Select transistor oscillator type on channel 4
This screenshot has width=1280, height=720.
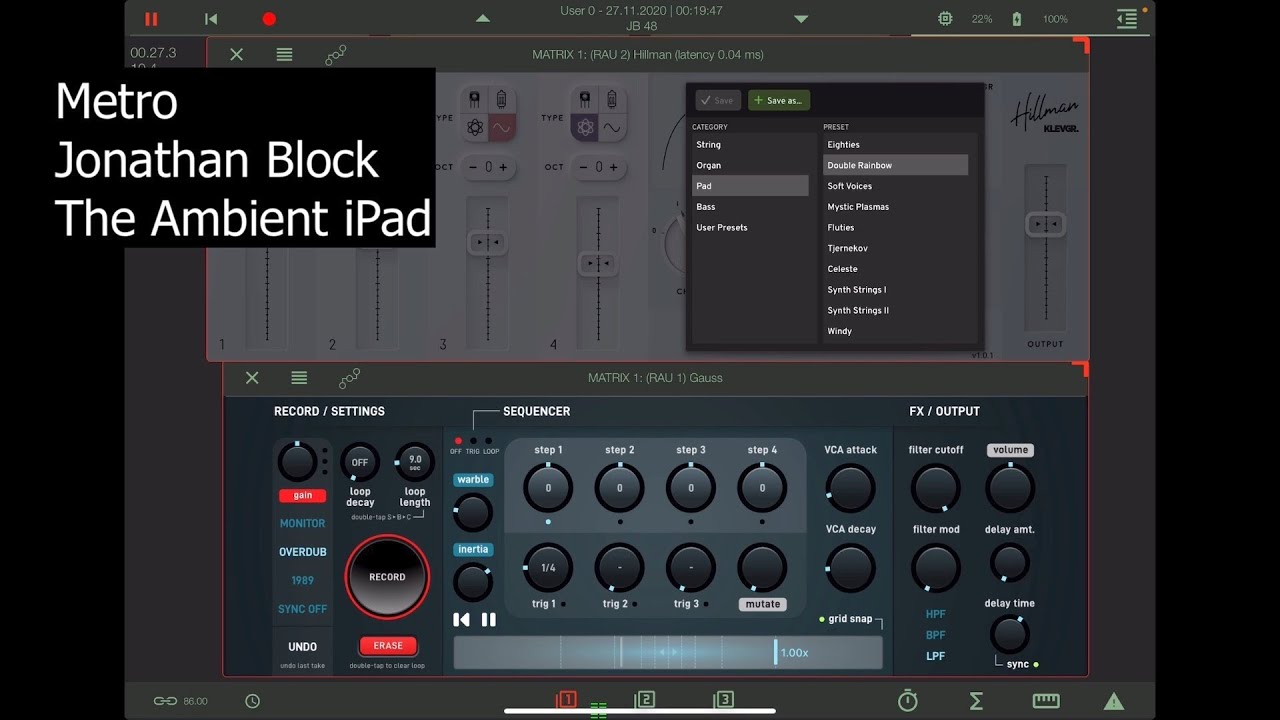585,100
